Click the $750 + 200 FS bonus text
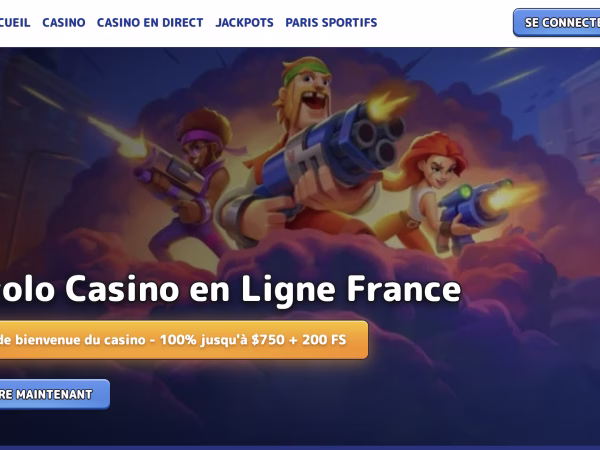This screenshot has width=600, height=450. point(298,340)
